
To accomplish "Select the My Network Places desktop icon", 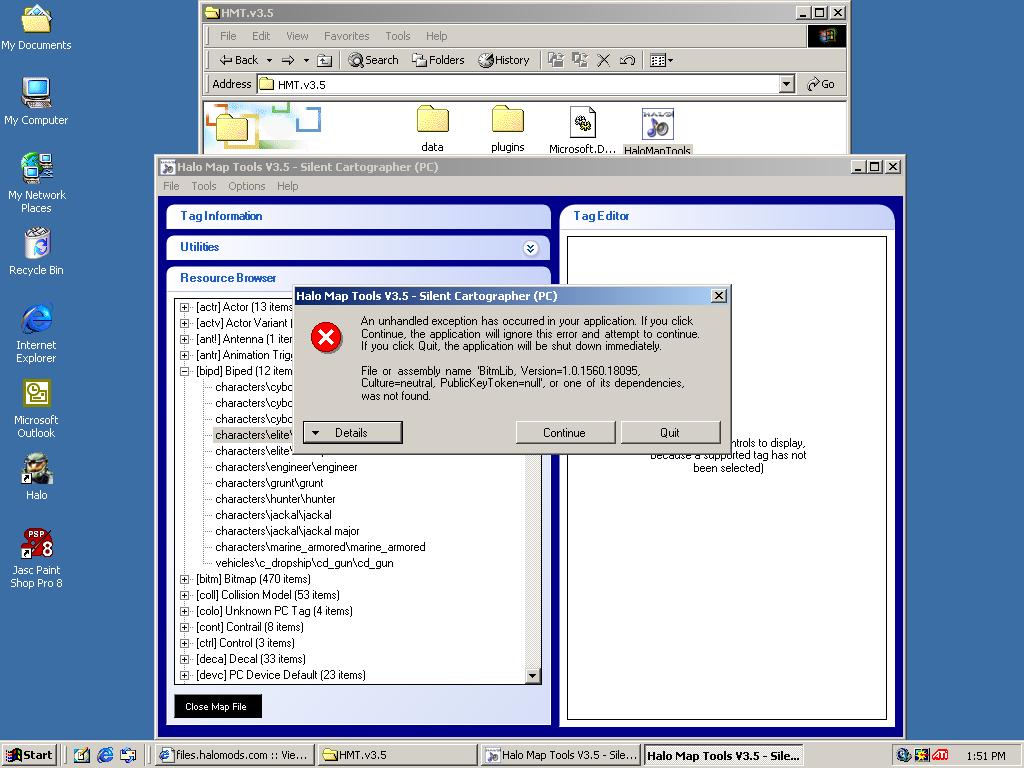I will pyautogui.click(x=36, y=182).
